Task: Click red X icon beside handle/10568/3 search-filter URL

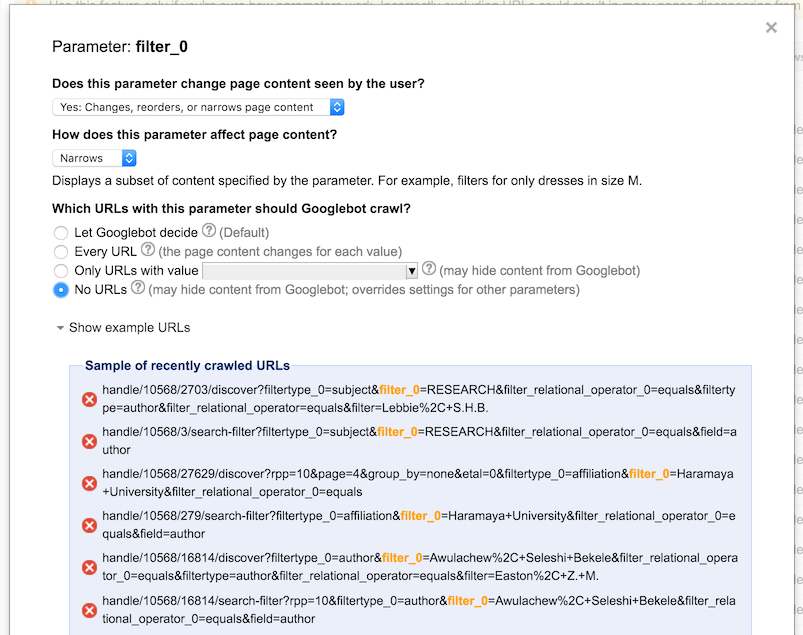Action: pyautogui.click(x=90, y=441)
